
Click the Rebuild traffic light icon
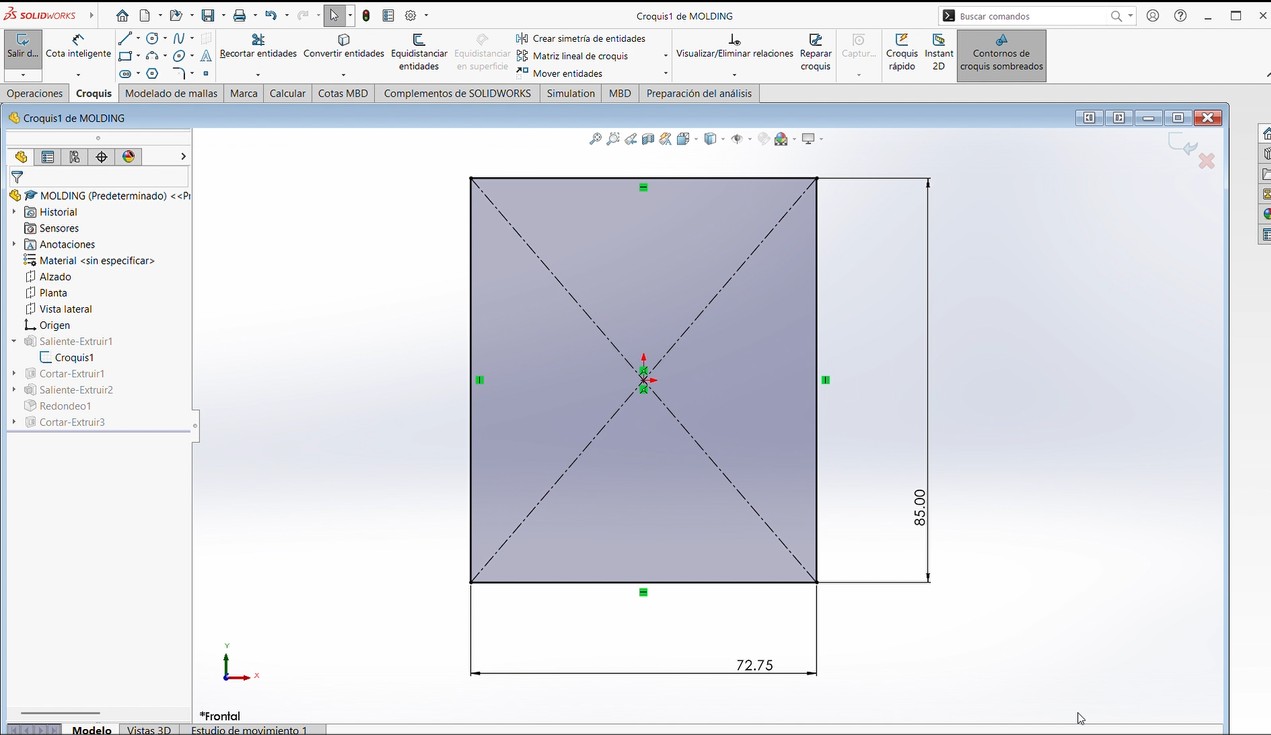(x=366, y=16)
